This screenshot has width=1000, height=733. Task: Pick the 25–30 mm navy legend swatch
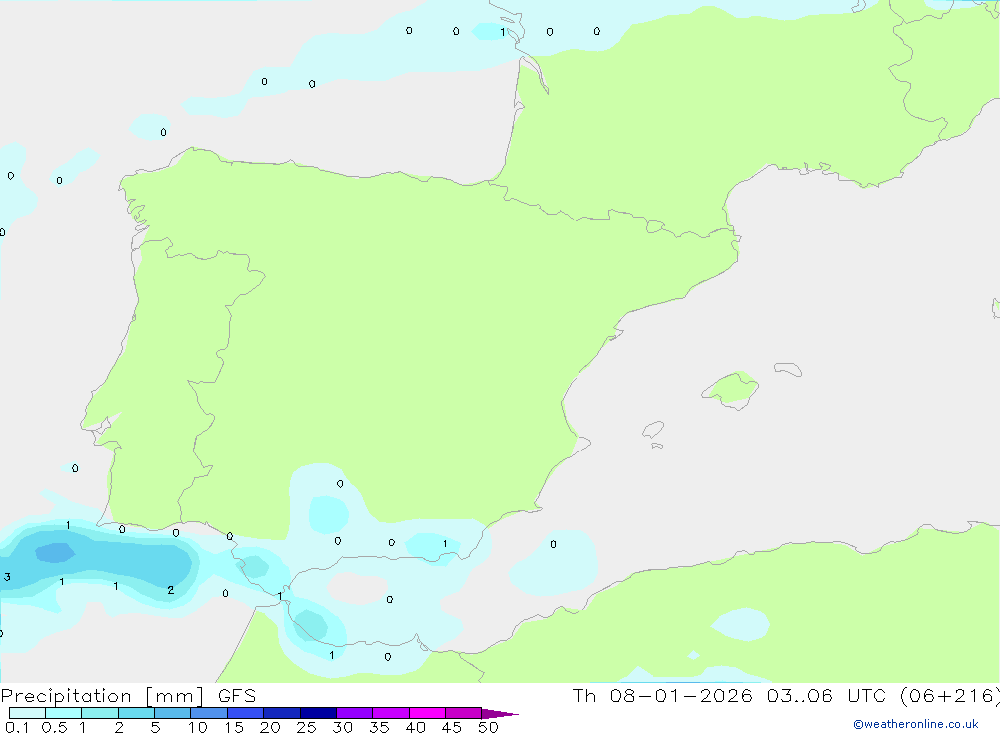point(318,713)
